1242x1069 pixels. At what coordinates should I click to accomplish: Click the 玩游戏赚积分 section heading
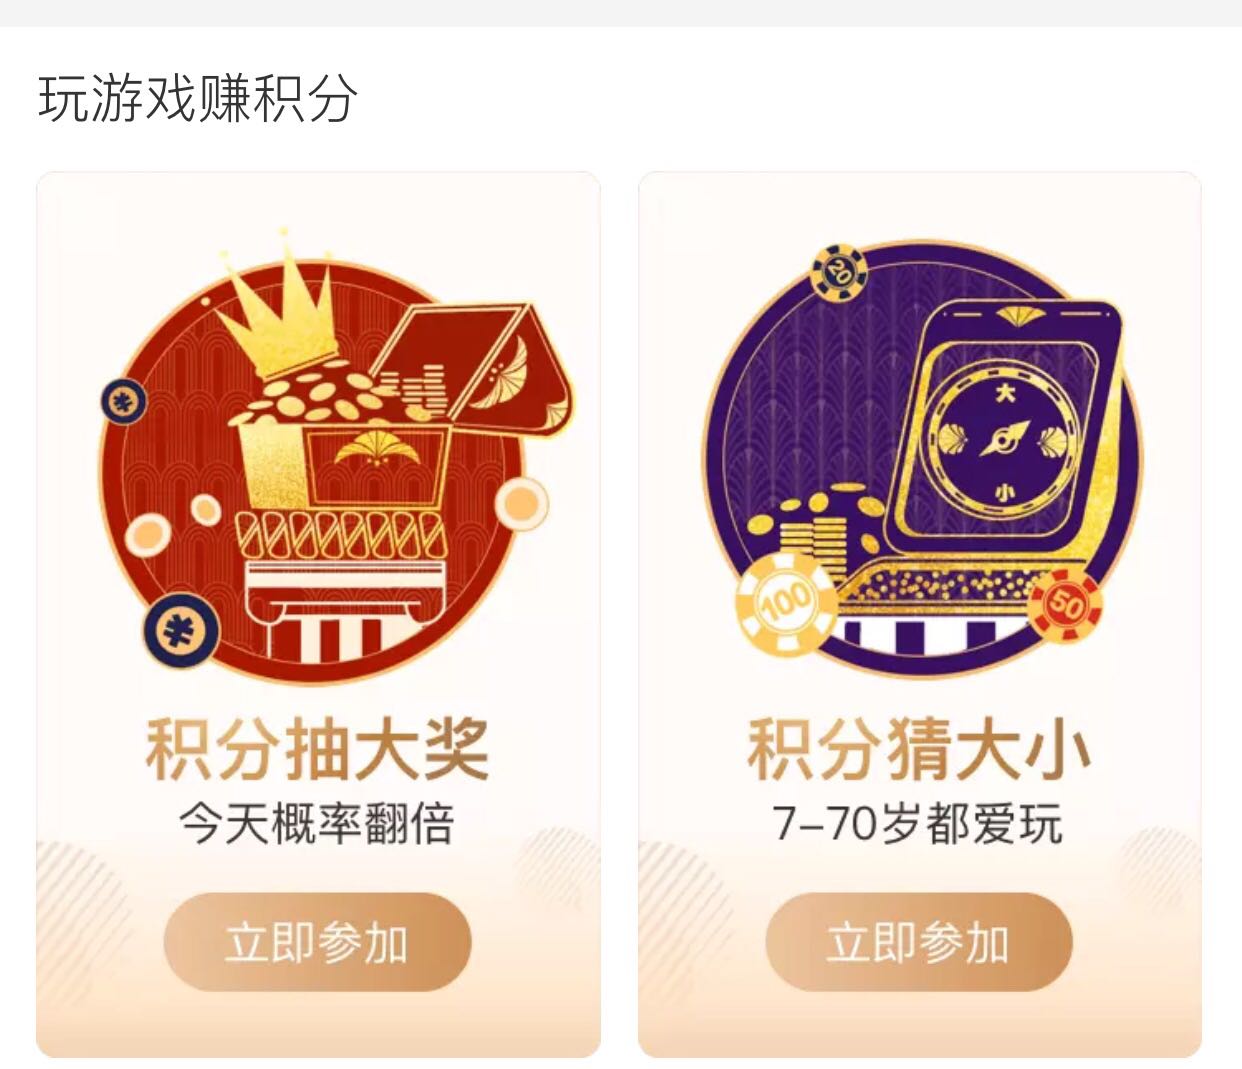coord(197,99)
